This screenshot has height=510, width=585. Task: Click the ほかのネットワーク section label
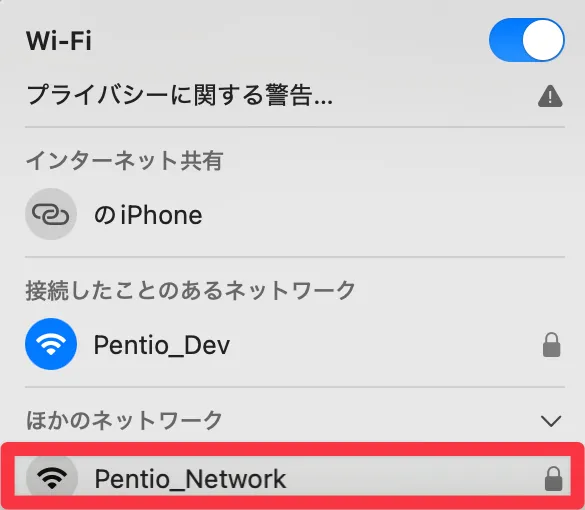[x=124, y=420]
